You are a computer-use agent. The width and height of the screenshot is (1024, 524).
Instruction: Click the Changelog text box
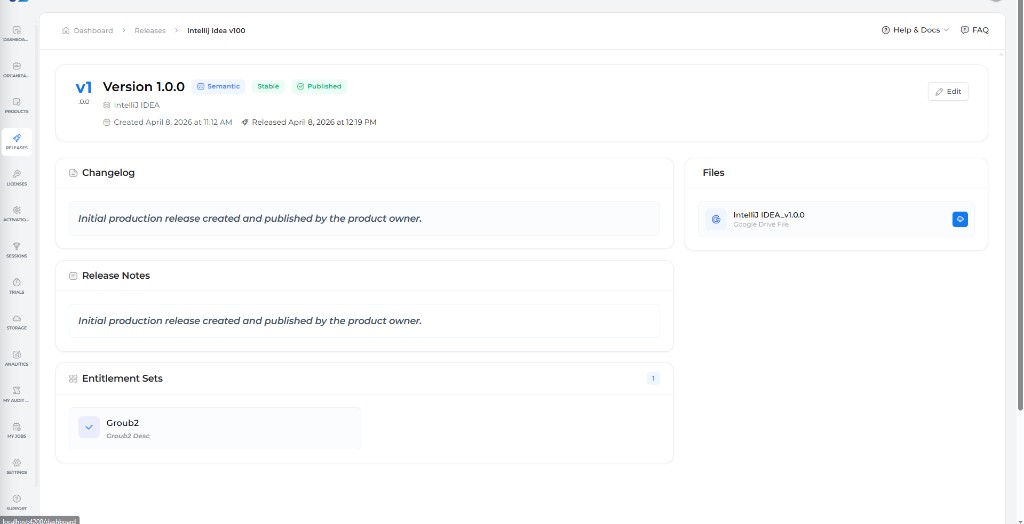(364, 218)
